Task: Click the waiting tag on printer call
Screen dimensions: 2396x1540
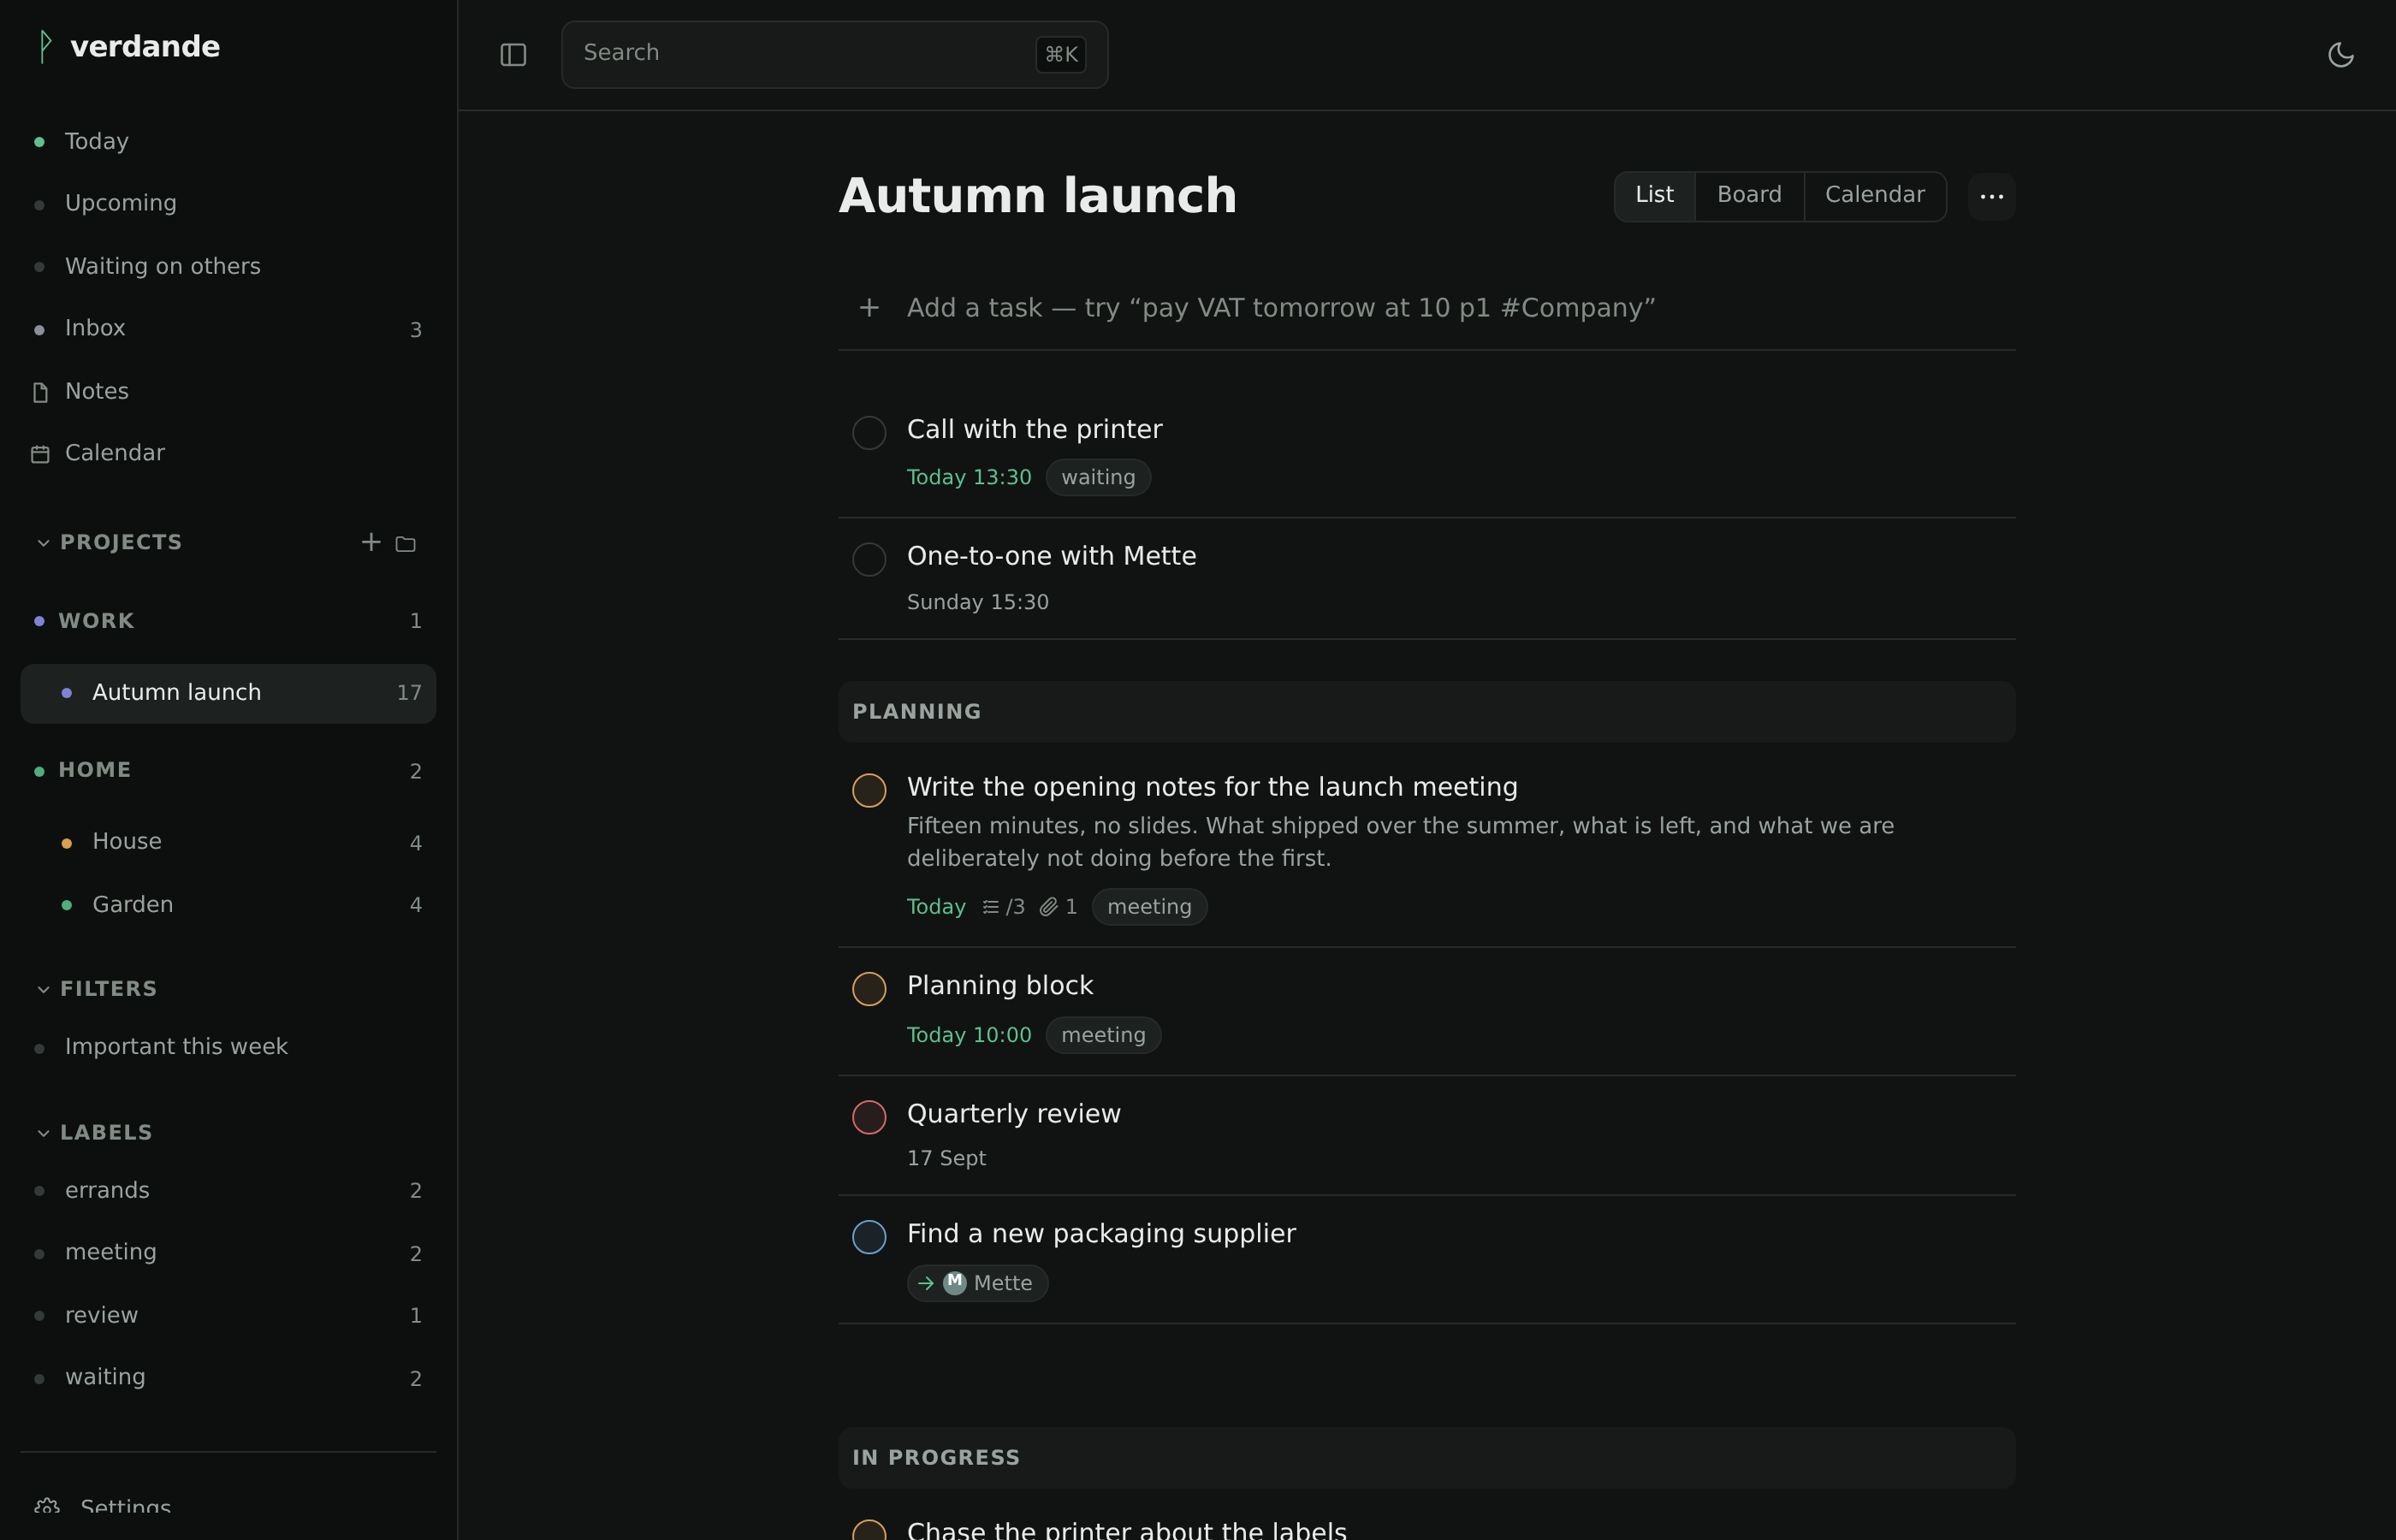Action: [1098, 477]
